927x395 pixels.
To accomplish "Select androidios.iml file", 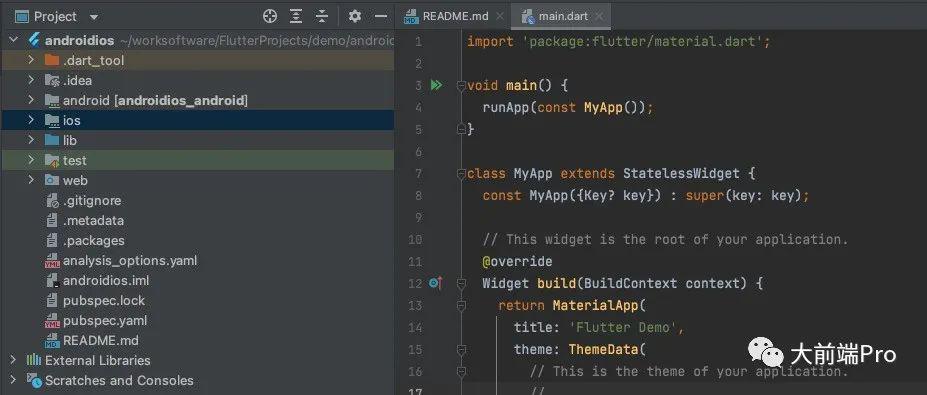I will tap(106, 280).
